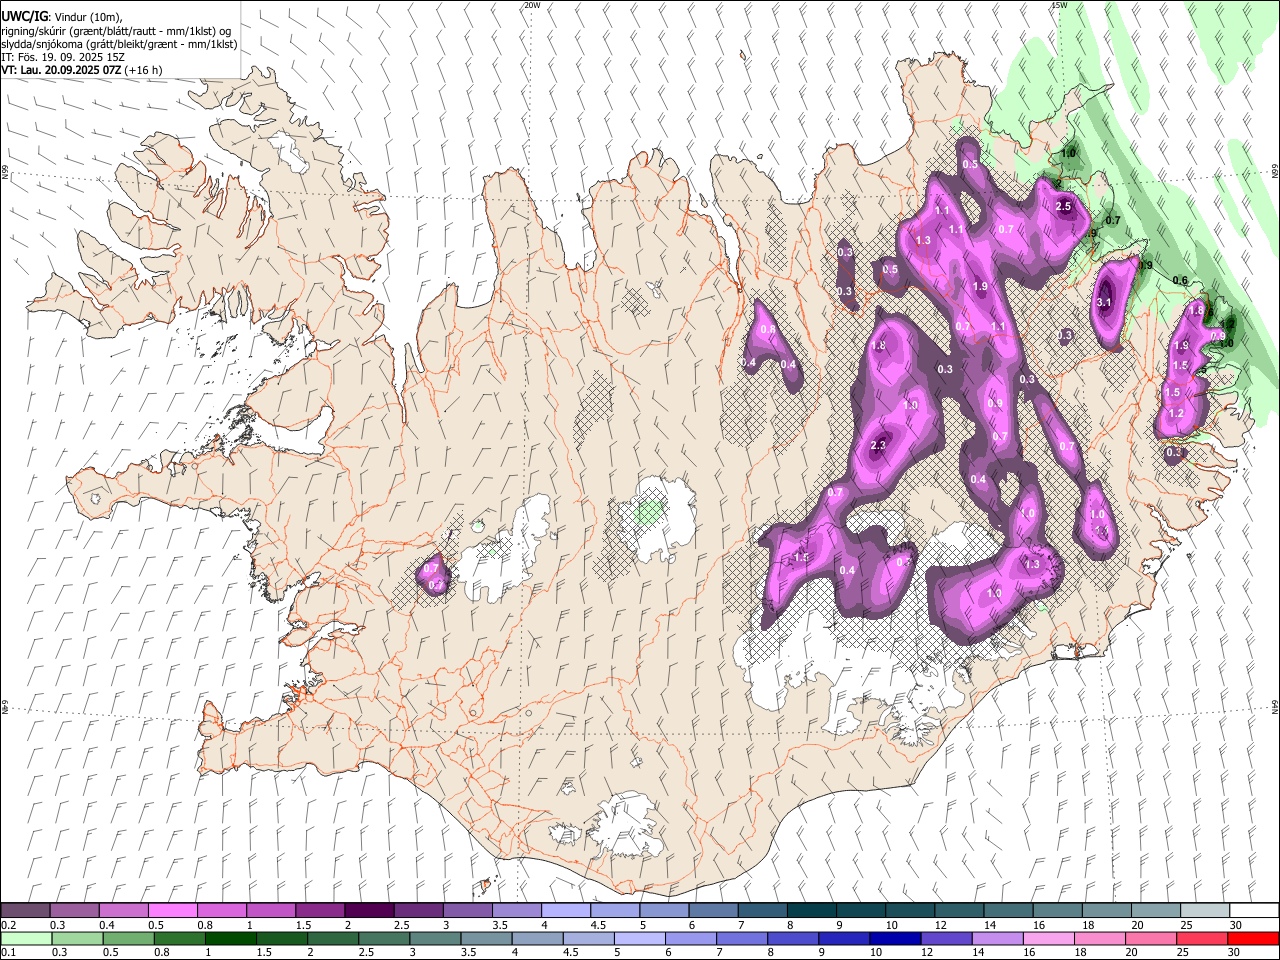The image size is (1280, 960).
Task: Click the 'slydda/snjókoma (grátt/bleikt/grænt' description line
Action: tap(119, 44)
